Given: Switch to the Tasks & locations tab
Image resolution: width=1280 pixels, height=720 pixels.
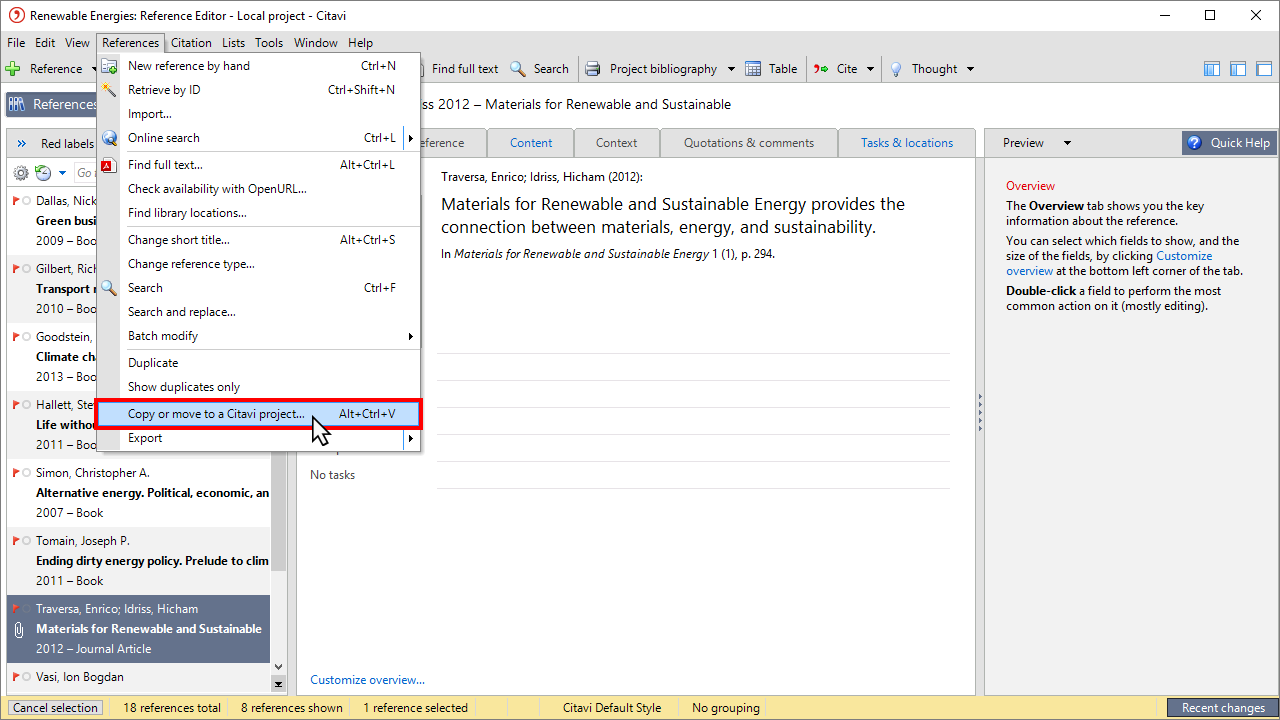Looking at the screenshot, I should point(907,143).
